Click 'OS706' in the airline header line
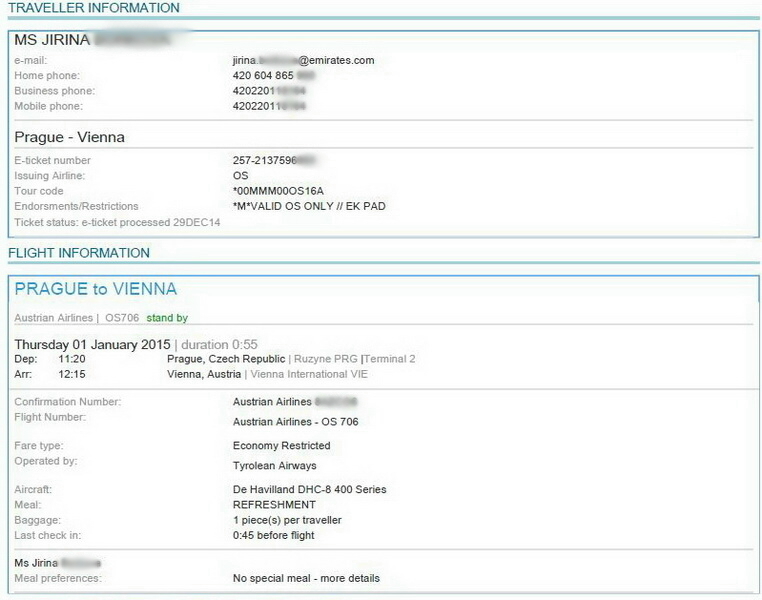 122,318
